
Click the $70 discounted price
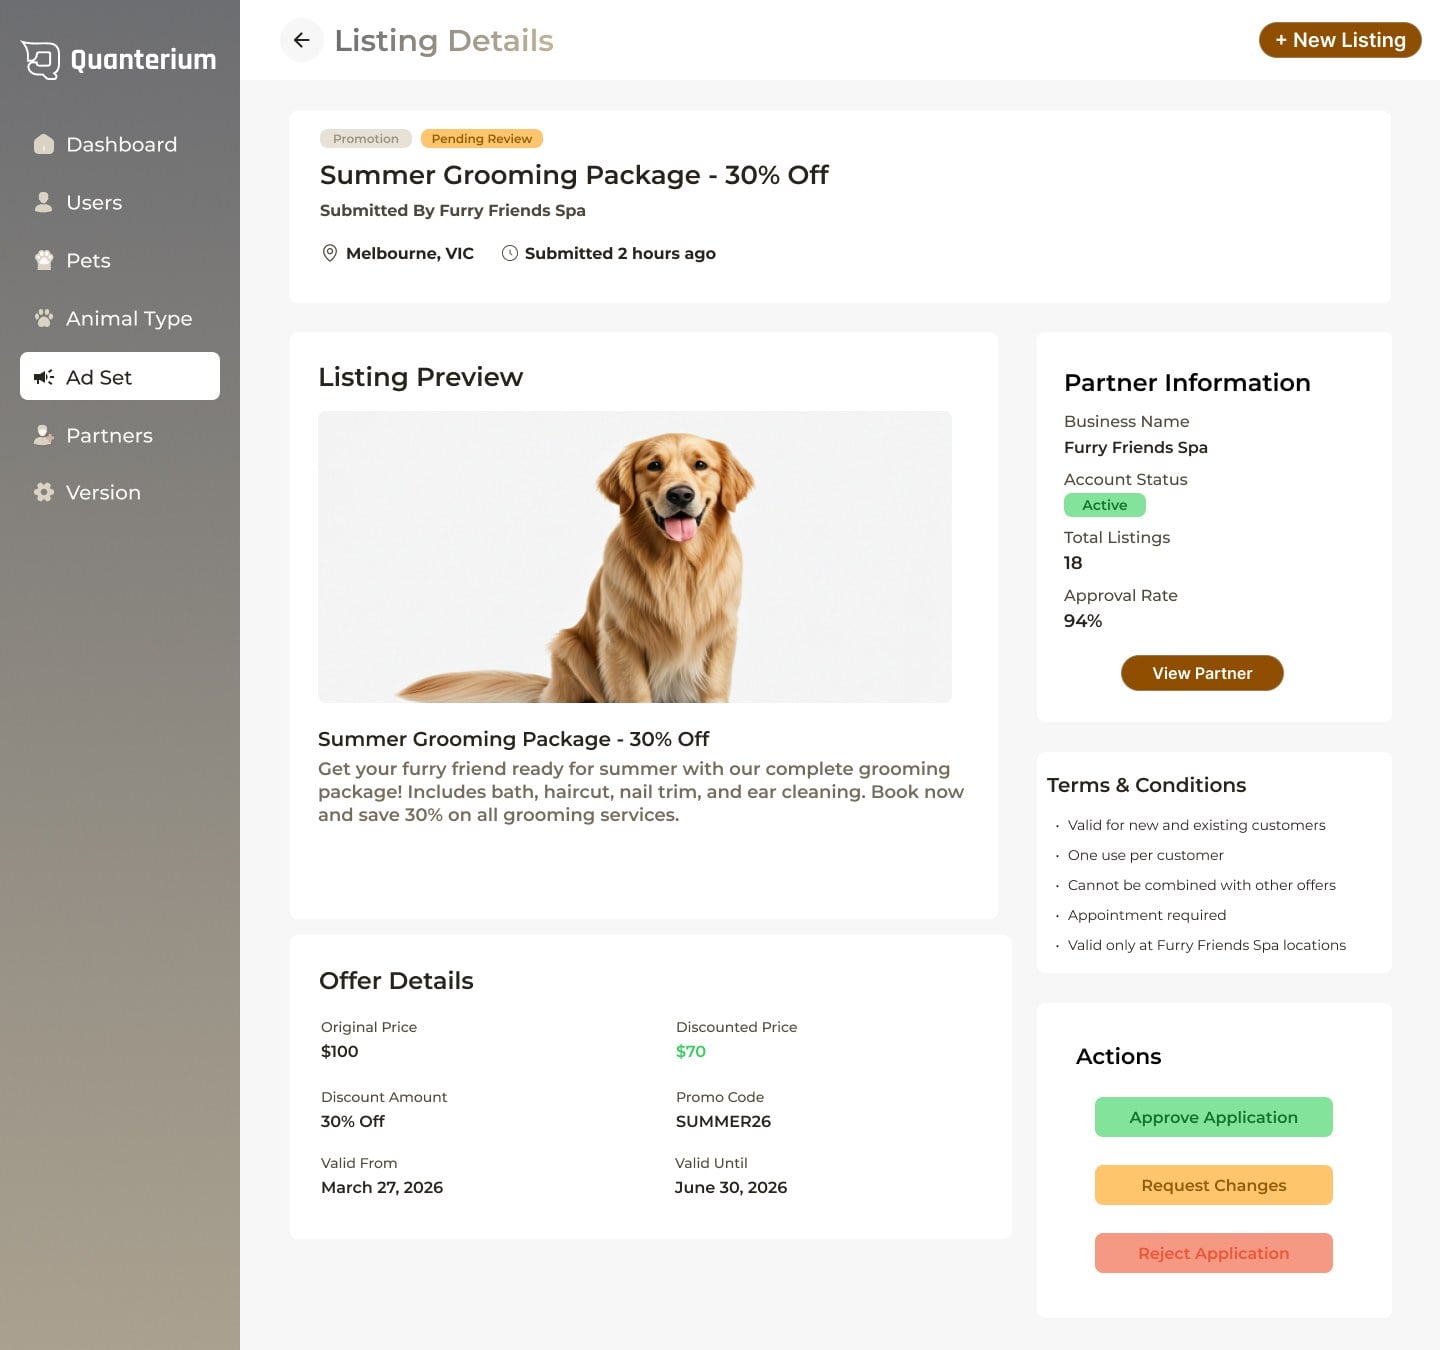click(691, 1051)
